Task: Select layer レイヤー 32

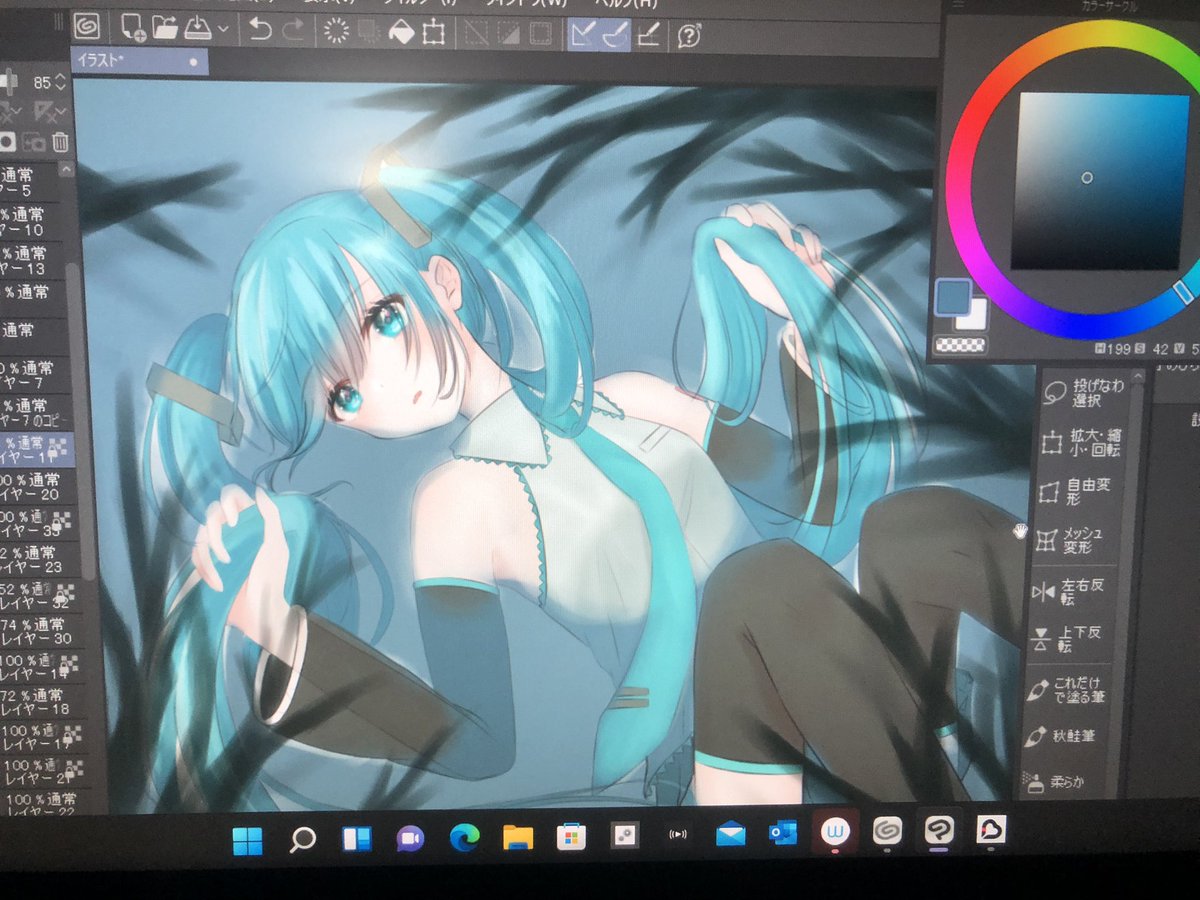Action: coord(40,597)
